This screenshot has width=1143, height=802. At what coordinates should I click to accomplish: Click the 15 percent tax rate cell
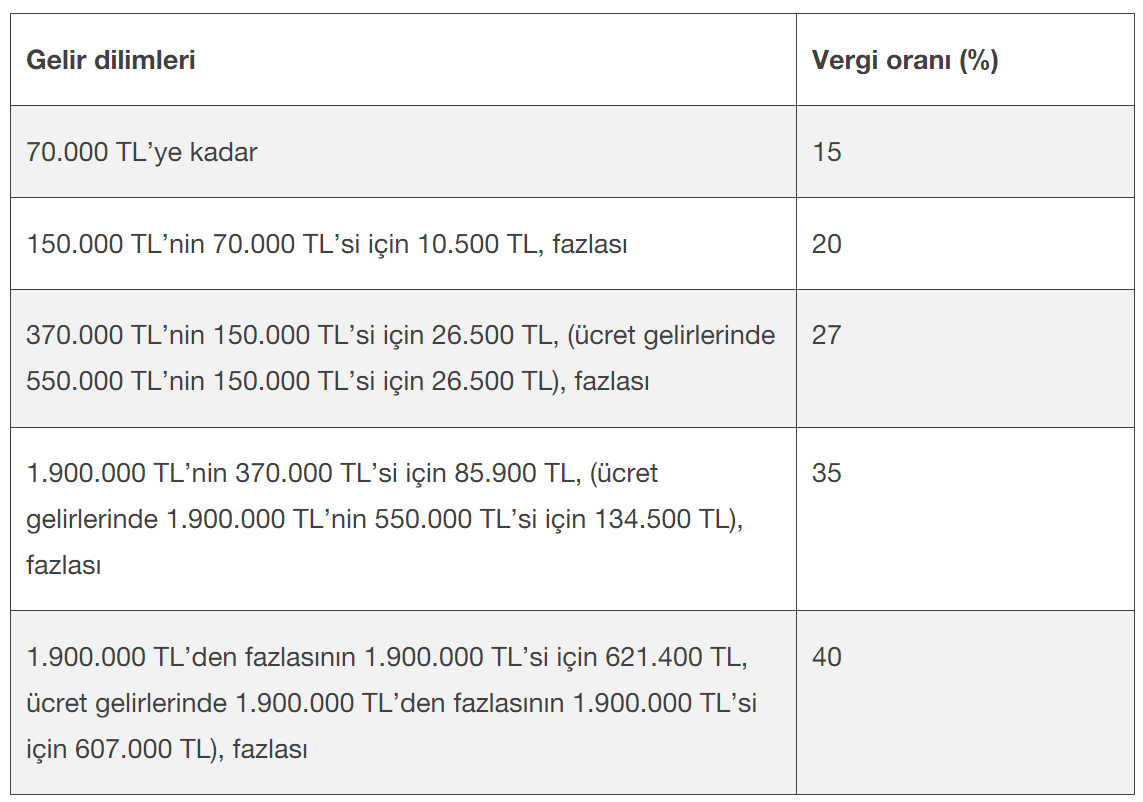(x=827, y=152)
